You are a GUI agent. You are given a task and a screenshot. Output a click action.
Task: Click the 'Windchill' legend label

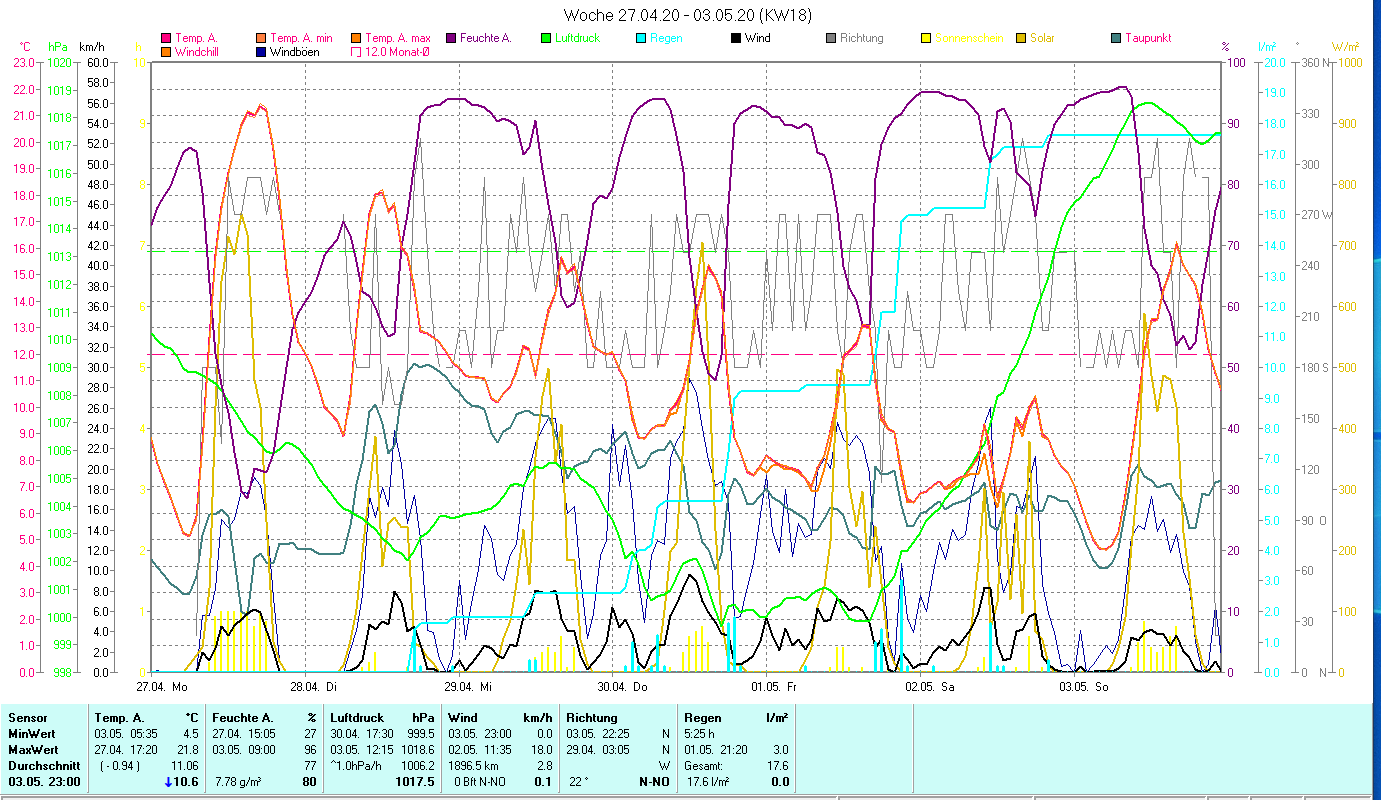click(197, 52)
